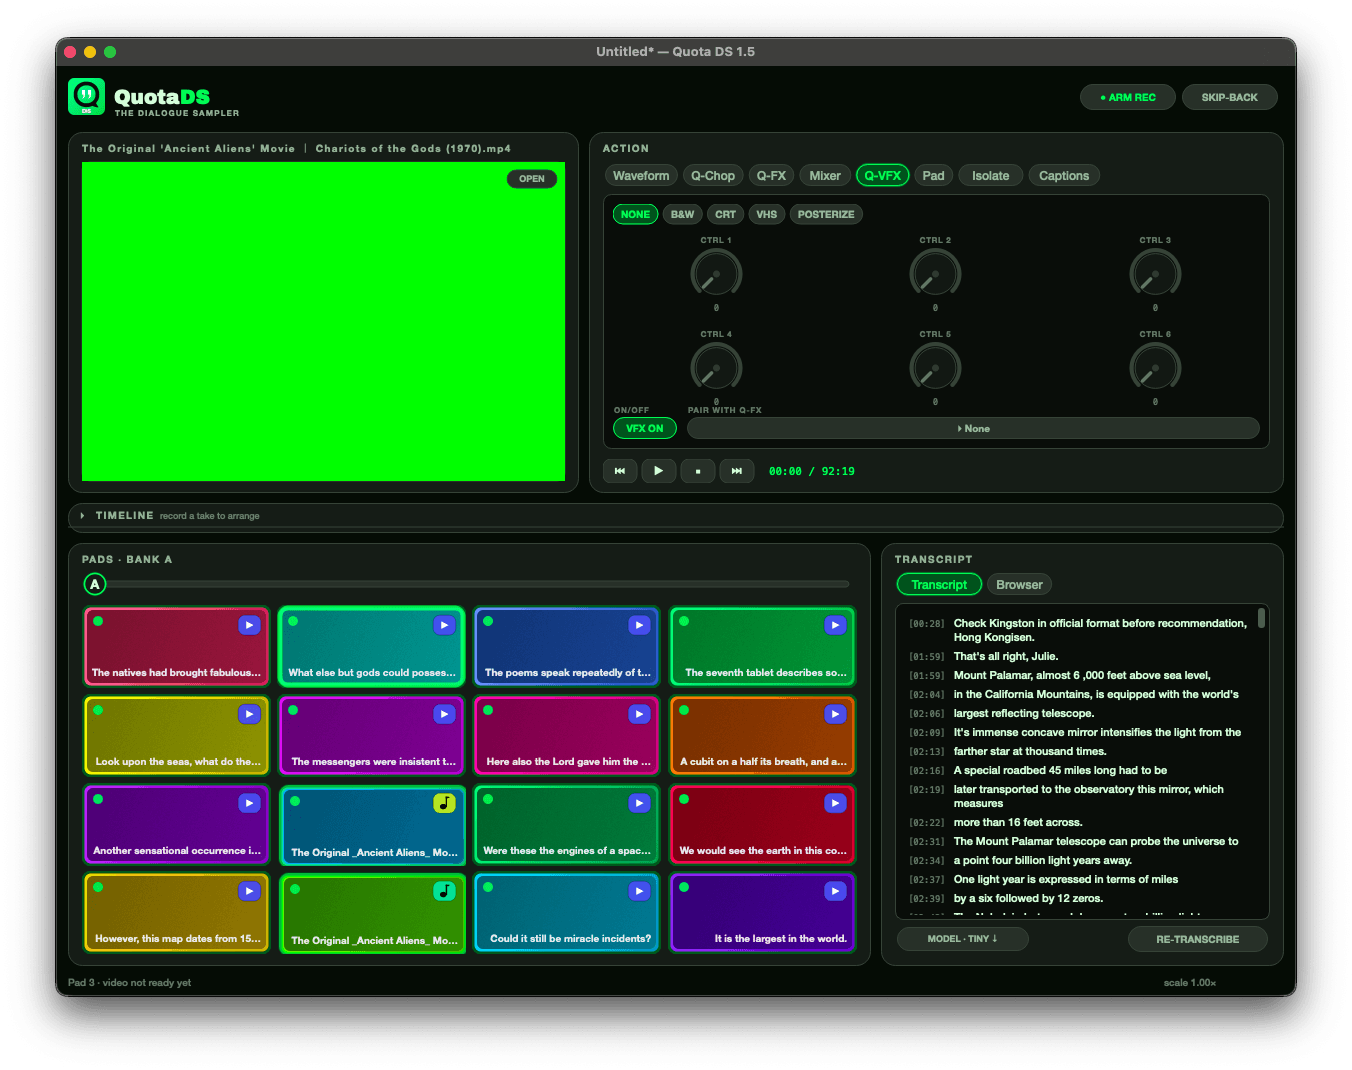This screenshot has width=1352, height=1070.
Task: Select the NONE video effect
Action: (635, 214)
